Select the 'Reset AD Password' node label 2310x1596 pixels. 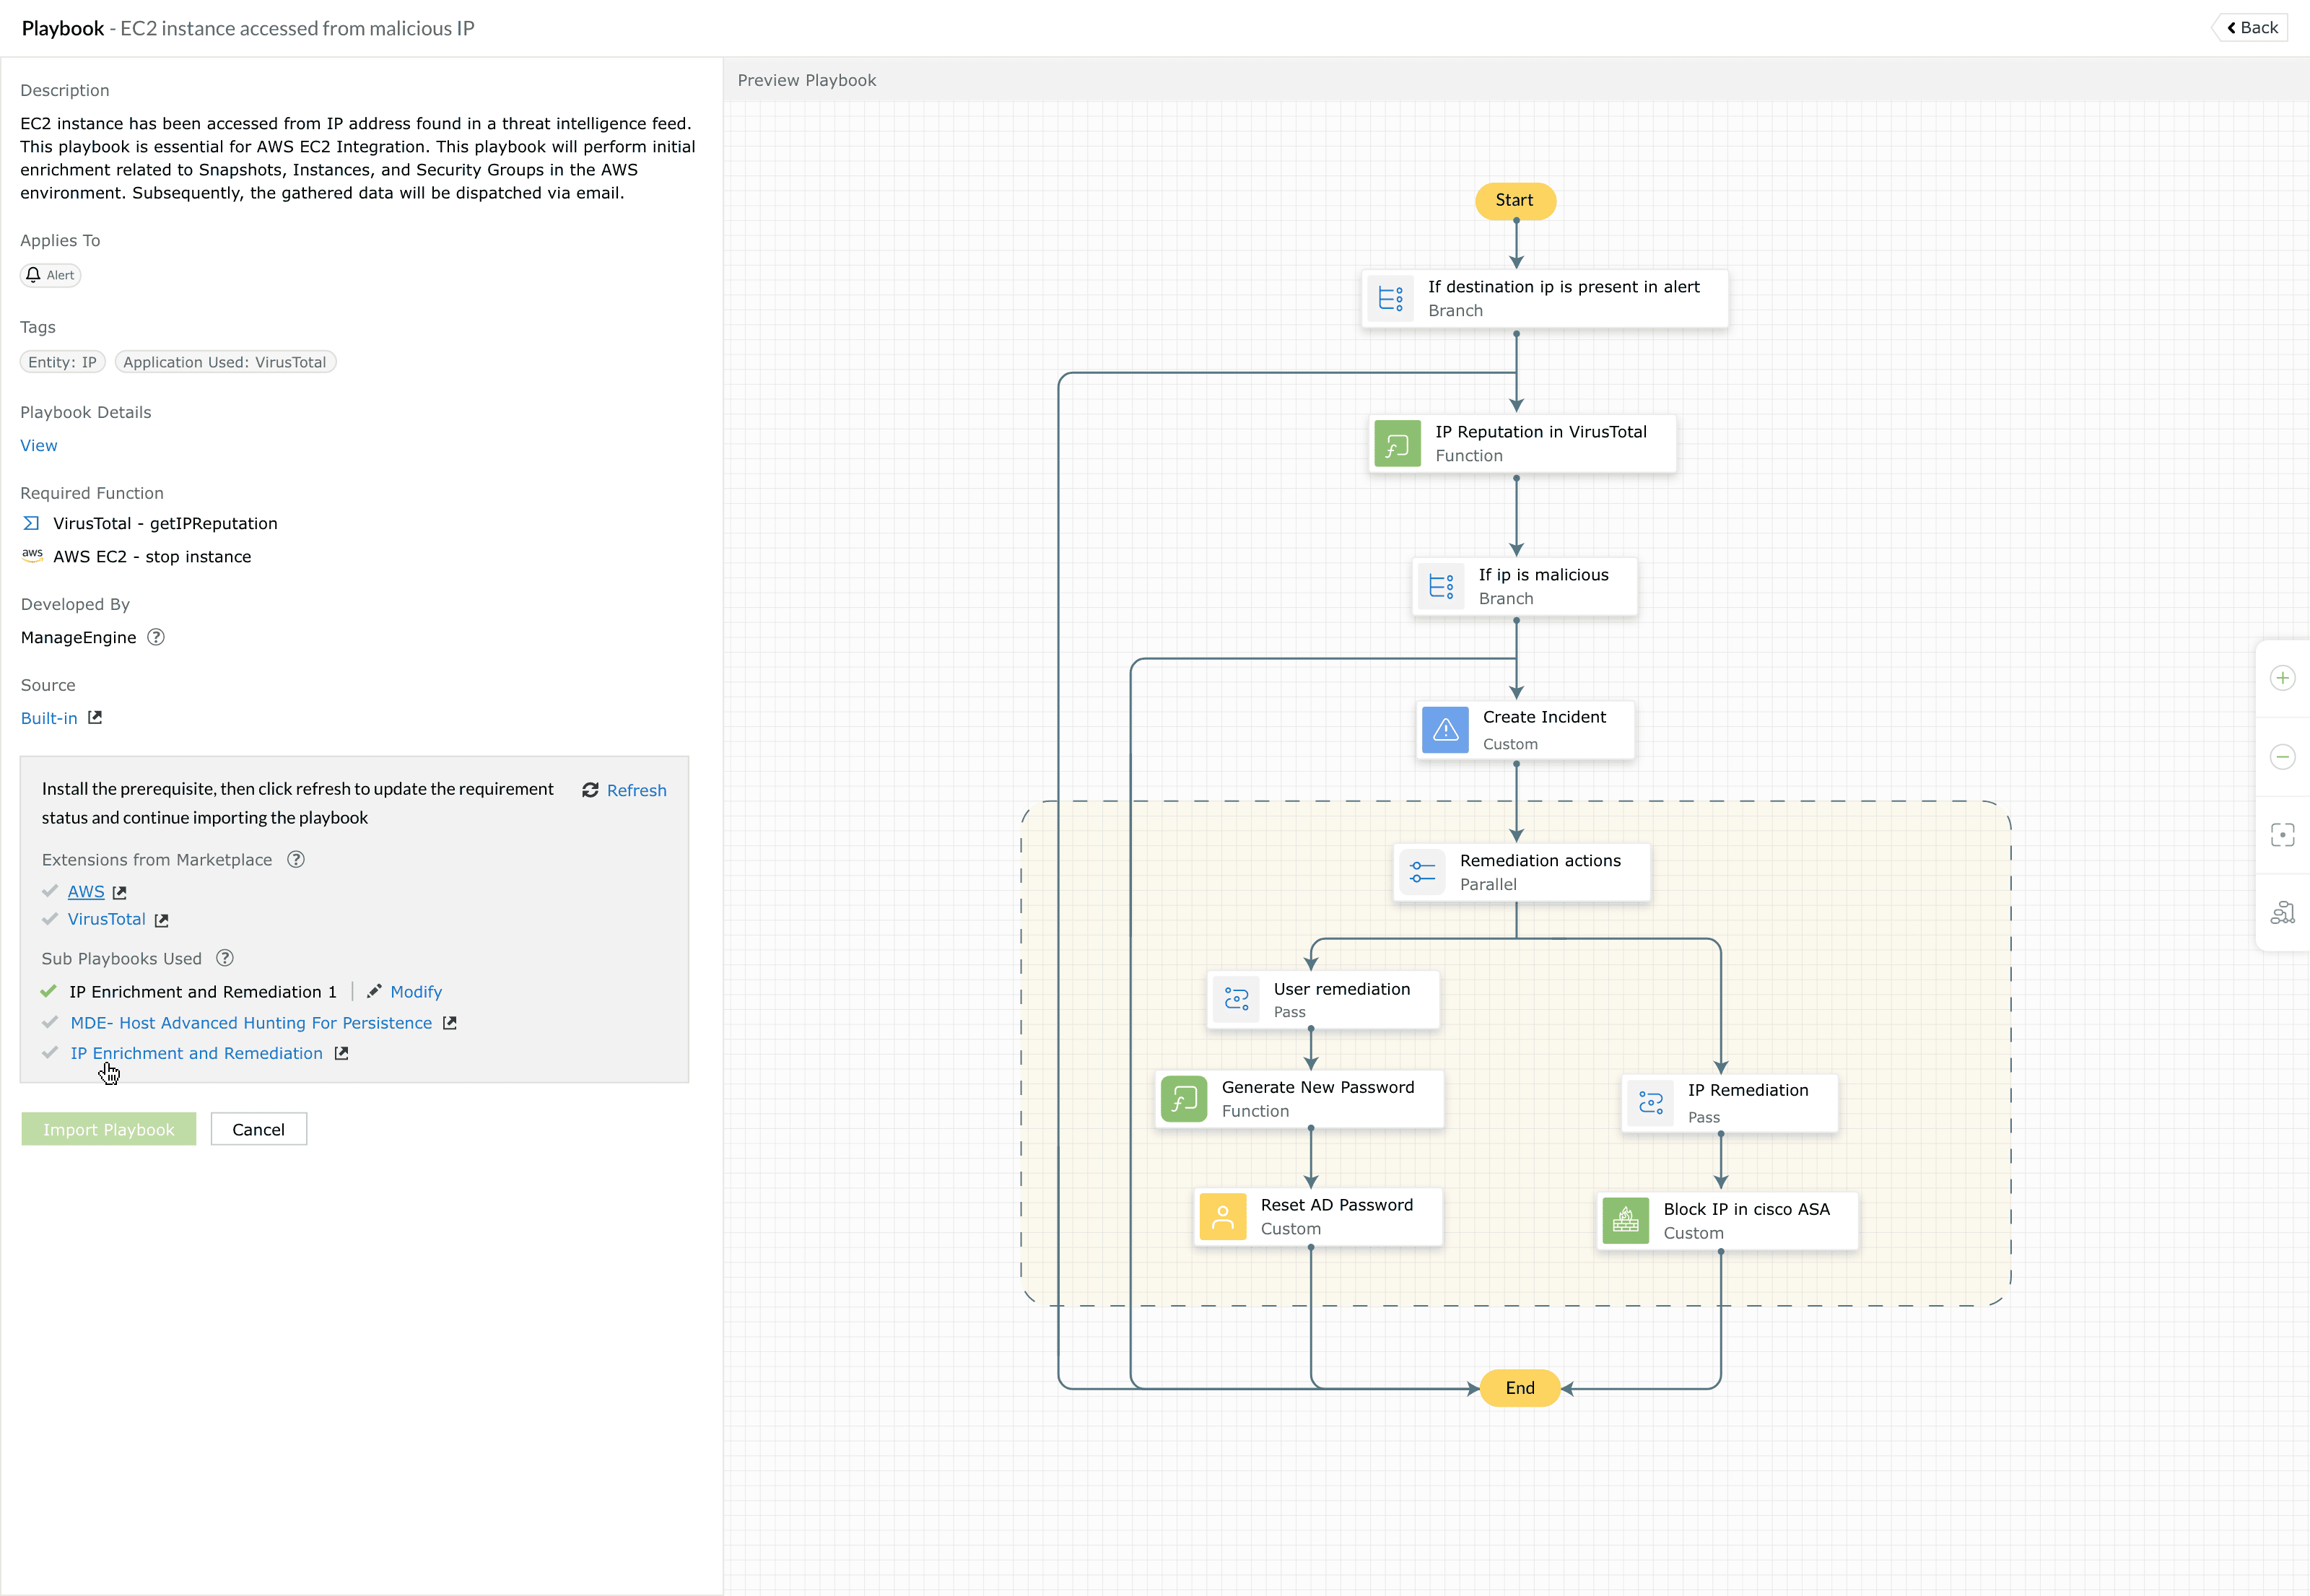(1336, 1205)
